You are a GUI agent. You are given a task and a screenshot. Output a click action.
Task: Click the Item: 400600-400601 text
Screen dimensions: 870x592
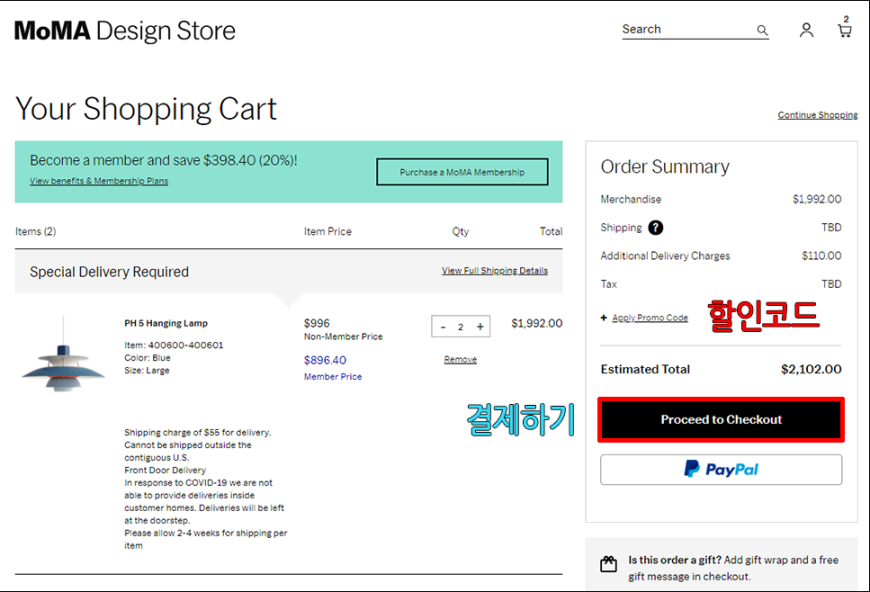click(174, 345)
